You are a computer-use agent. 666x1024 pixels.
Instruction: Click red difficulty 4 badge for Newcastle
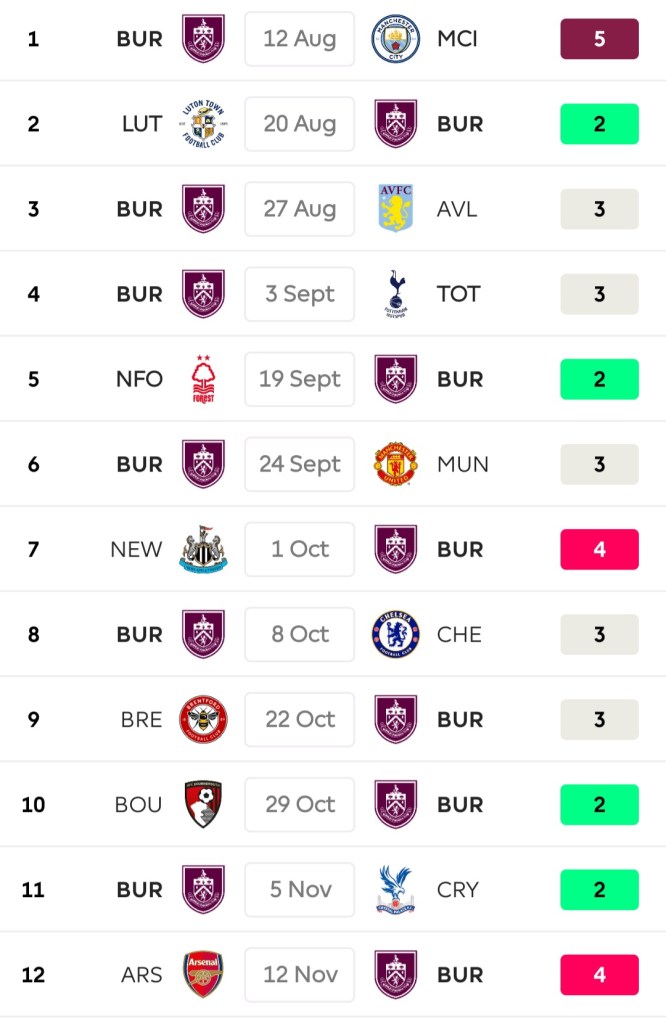(x=599, y=549)
